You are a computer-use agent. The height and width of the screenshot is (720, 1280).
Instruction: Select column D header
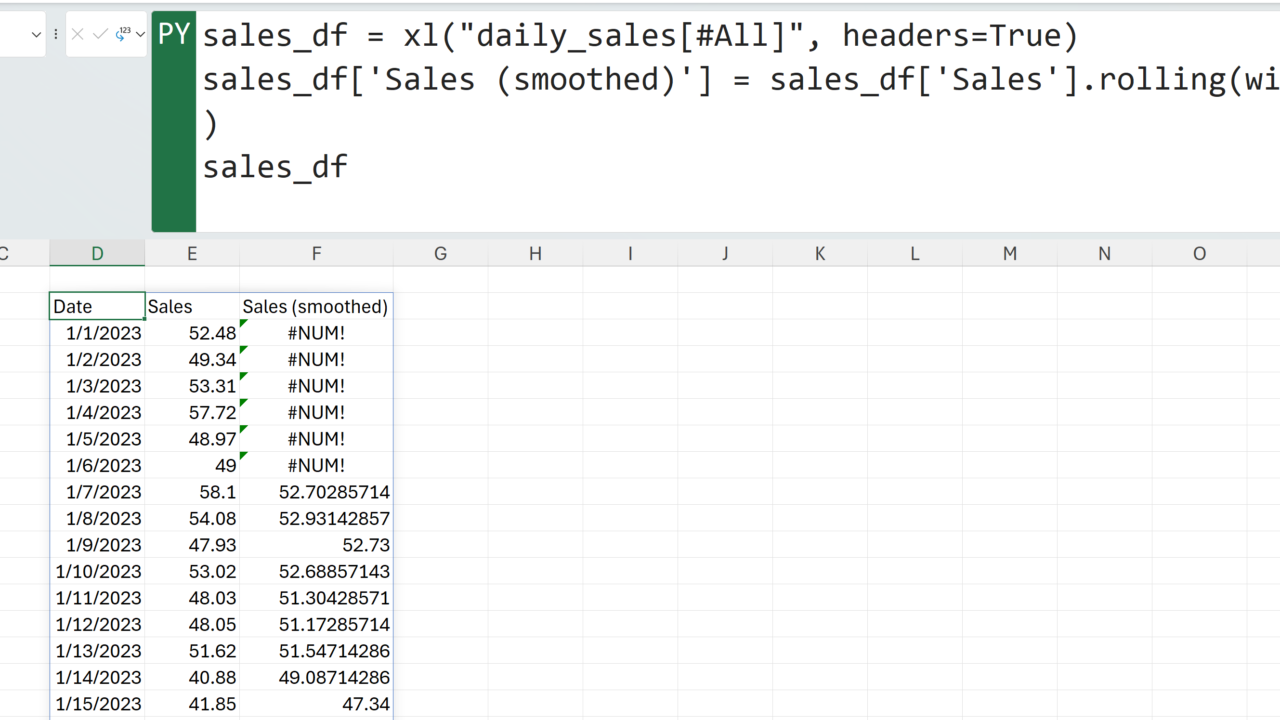click(x=97, y=254)
